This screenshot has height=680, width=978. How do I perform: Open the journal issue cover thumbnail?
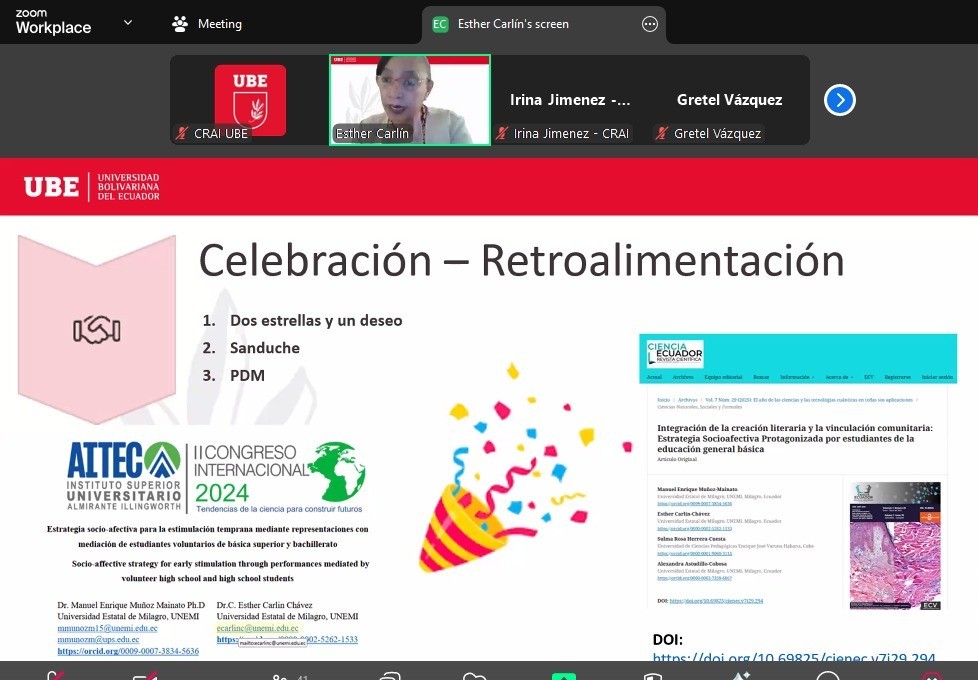[x=894, y=545]
